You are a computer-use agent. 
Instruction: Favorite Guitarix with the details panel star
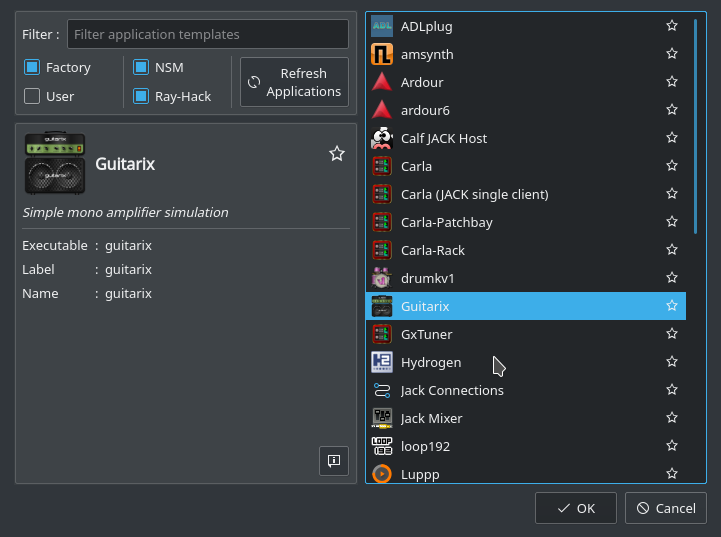point(337,154)
